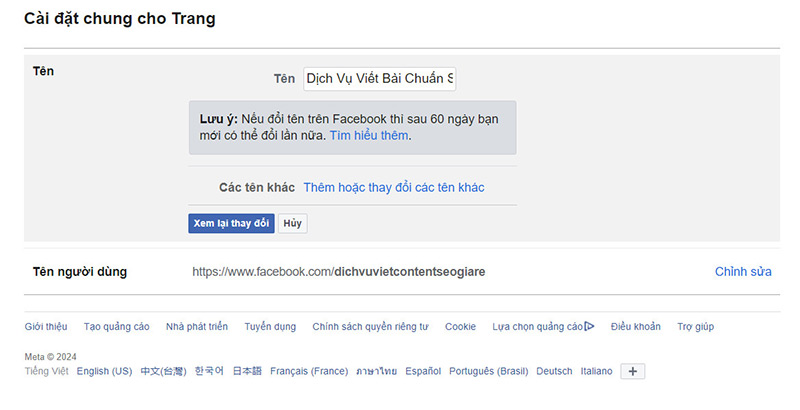The width and height of the screenshot is (800, 410).
Task: Open "Điều khoản" terms link
Action: tap(635, 326)
